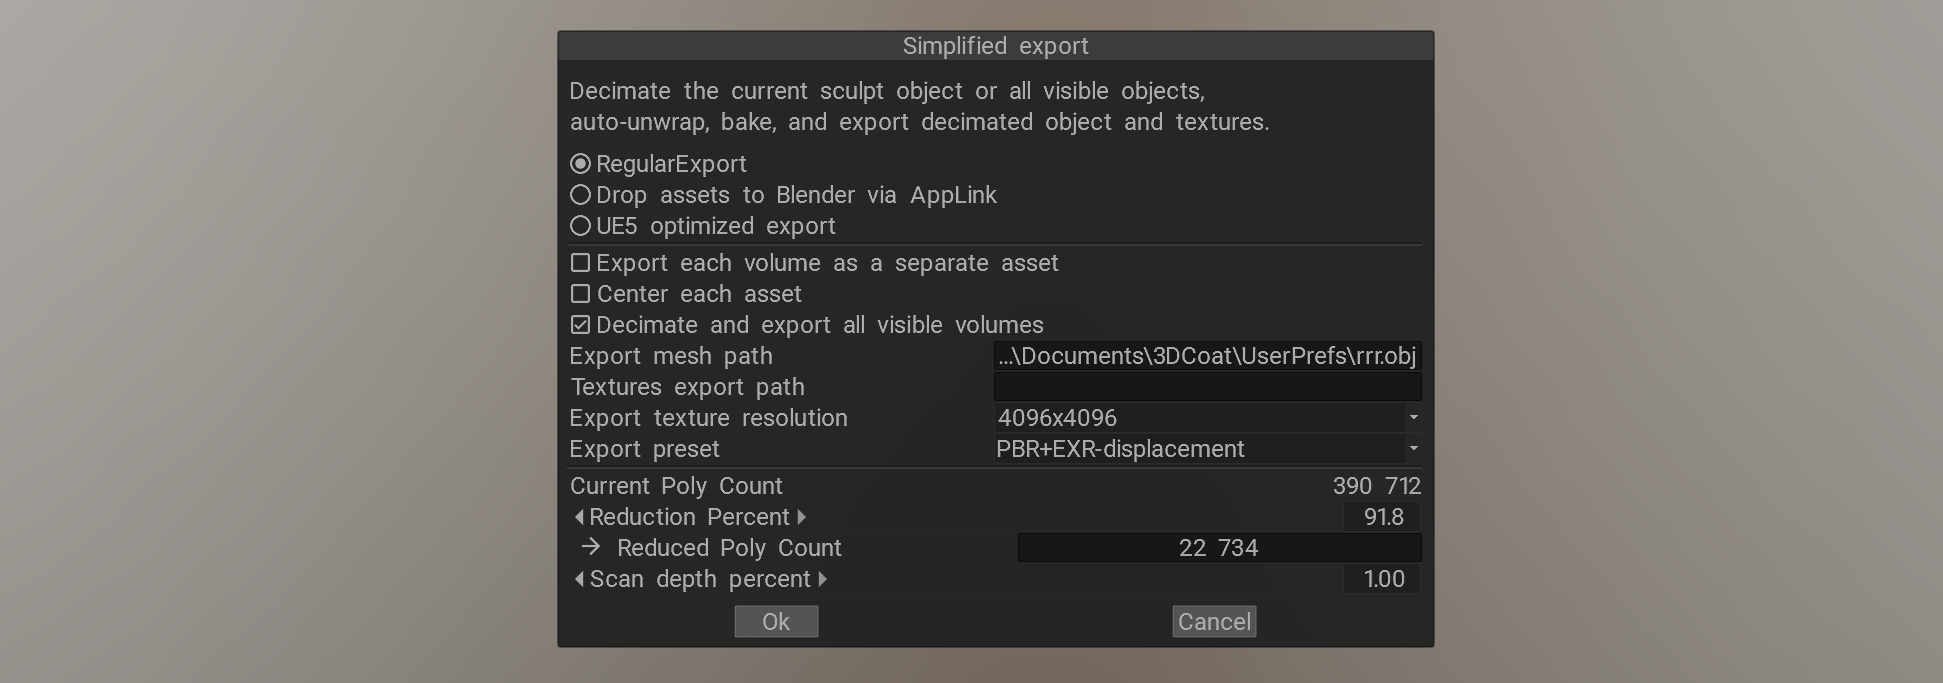Screen dimensions: 1943x683
Task: Confirm export with the Ok button
Action: [x=776, y=621]
